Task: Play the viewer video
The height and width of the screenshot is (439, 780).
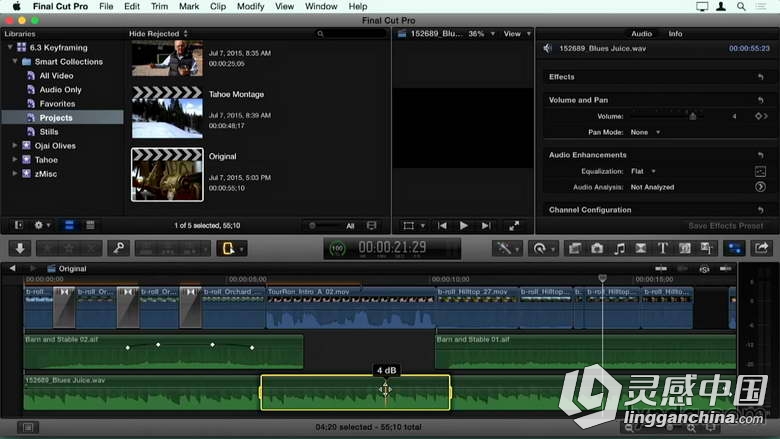Action: [464, 226]
